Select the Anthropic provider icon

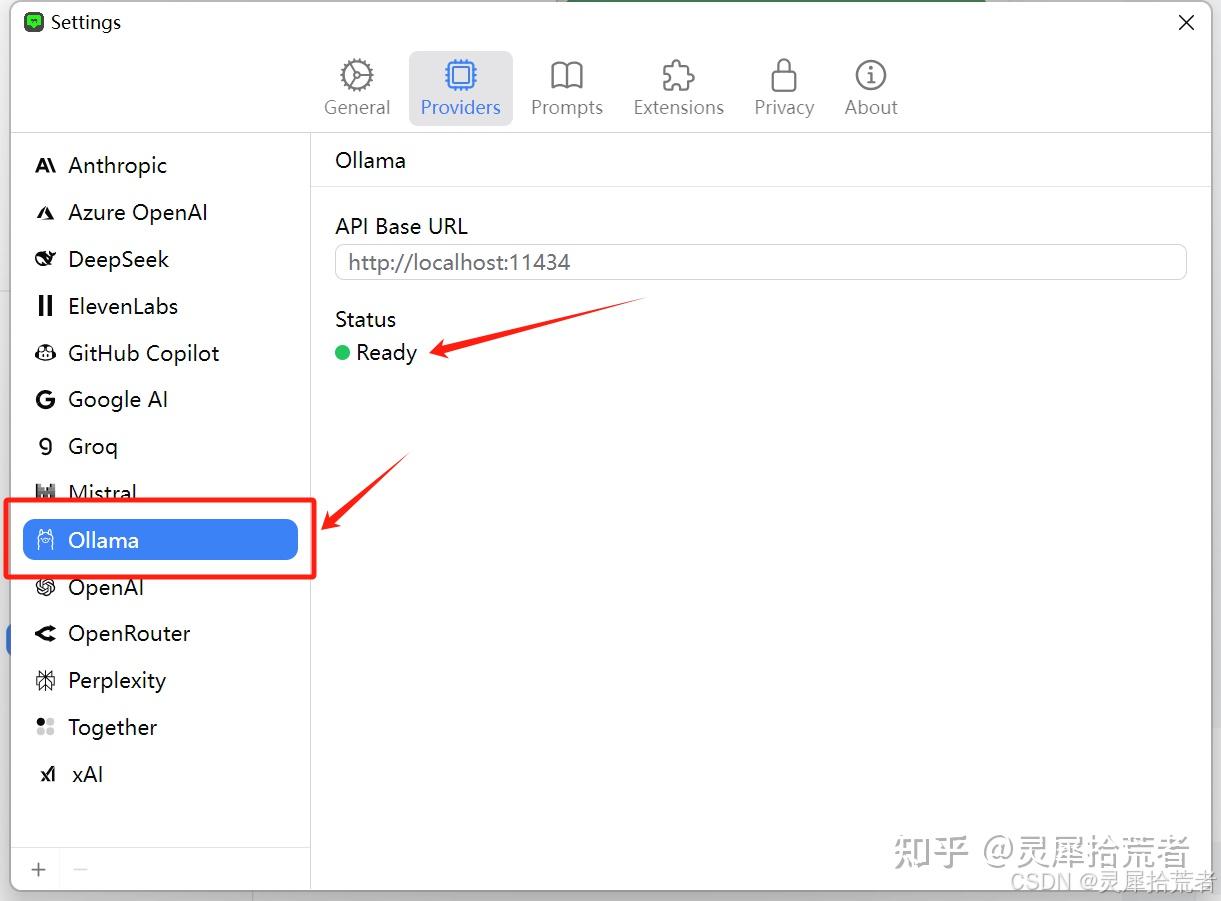45,165
